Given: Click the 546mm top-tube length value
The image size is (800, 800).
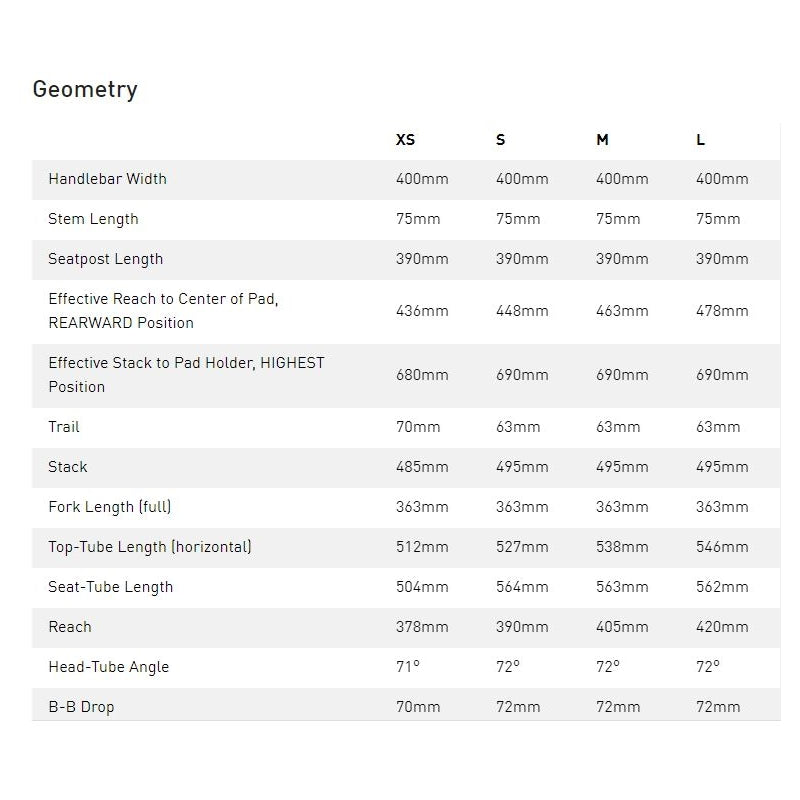Looking at the screenshot, I should click(x=722, y=547).
